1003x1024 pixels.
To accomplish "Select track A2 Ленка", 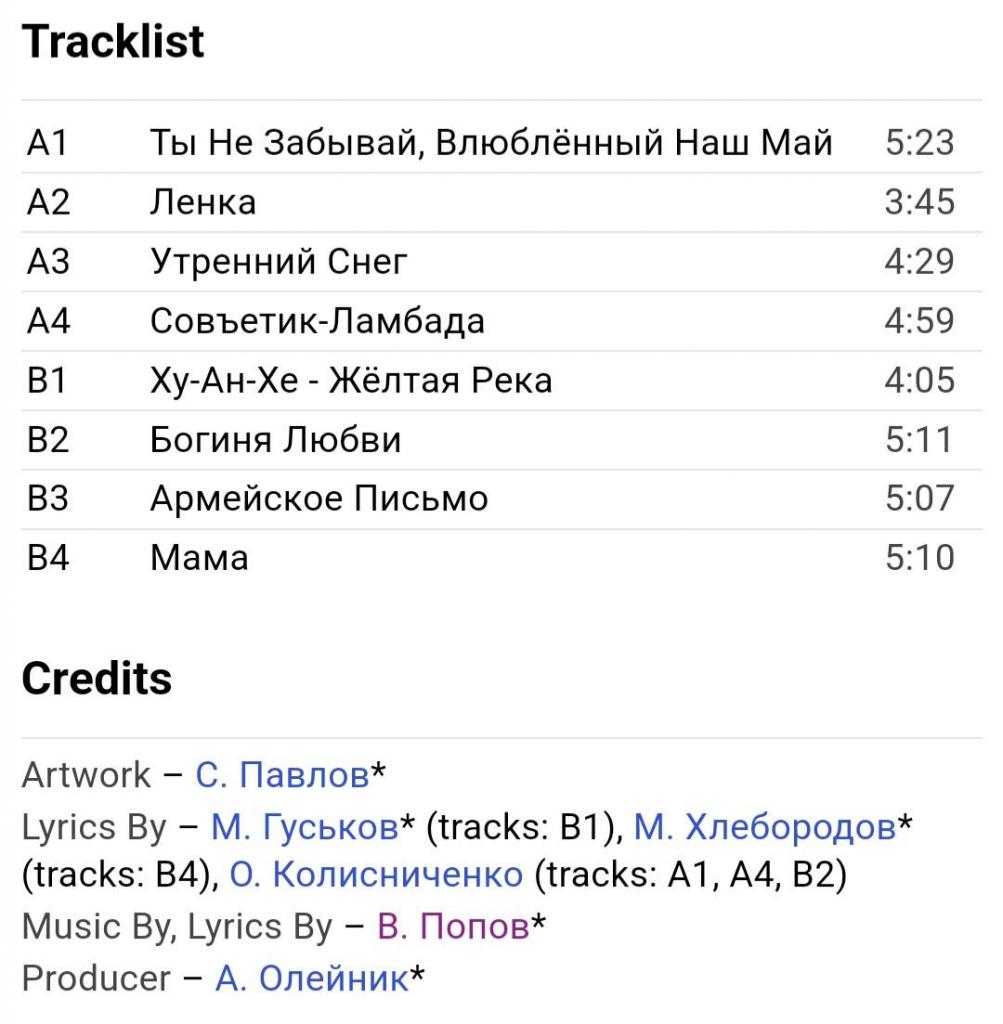I will coord(502,202).
